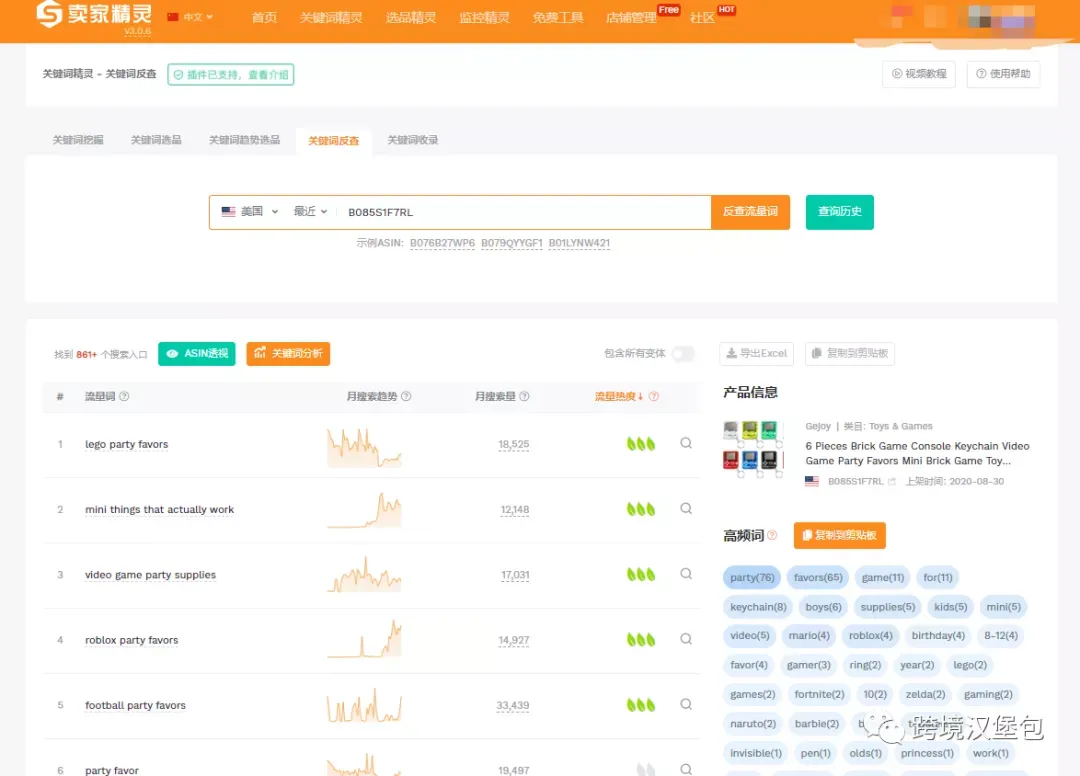Click the 查询历史 button
Screen dimensions: 1080x776
[840, 211]
